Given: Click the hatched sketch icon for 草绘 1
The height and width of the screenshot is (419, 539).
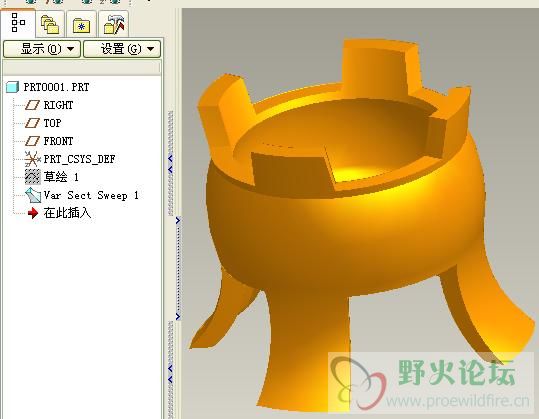Looking at the screenshot, I should (x=33, y=177).
